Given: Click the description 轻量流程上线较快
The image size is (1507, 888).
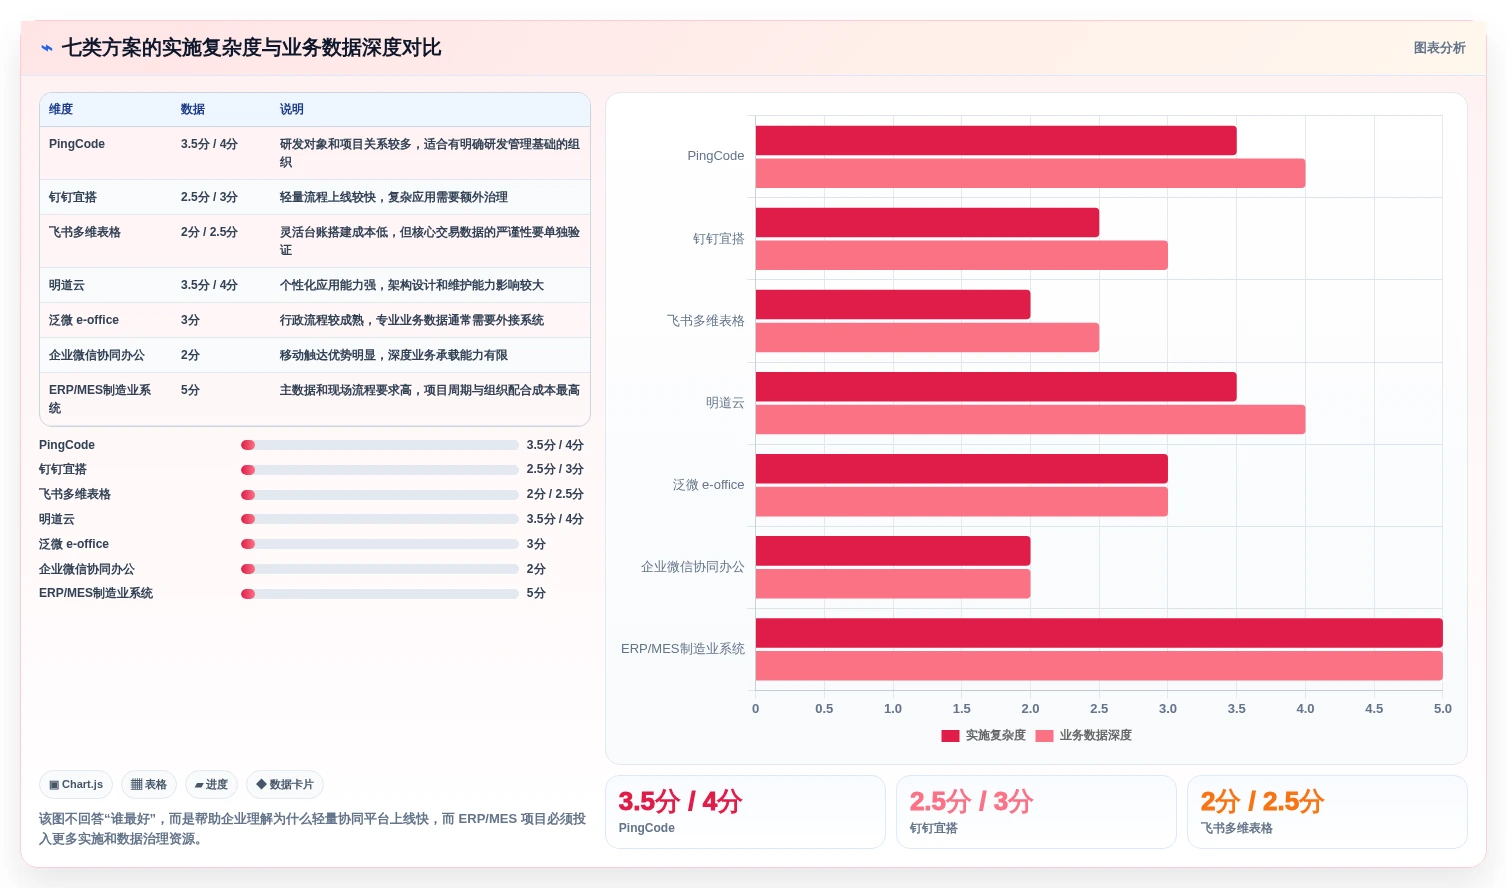Looking at the screenshot, I should click(x=394, y=197).
